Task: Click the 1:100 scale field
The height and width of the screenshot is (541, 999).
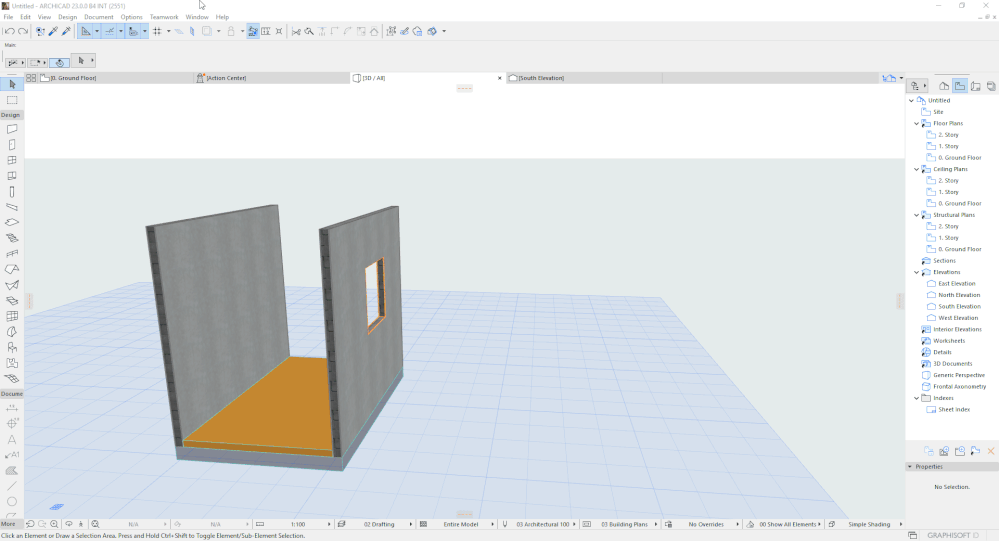Action: 297,524
